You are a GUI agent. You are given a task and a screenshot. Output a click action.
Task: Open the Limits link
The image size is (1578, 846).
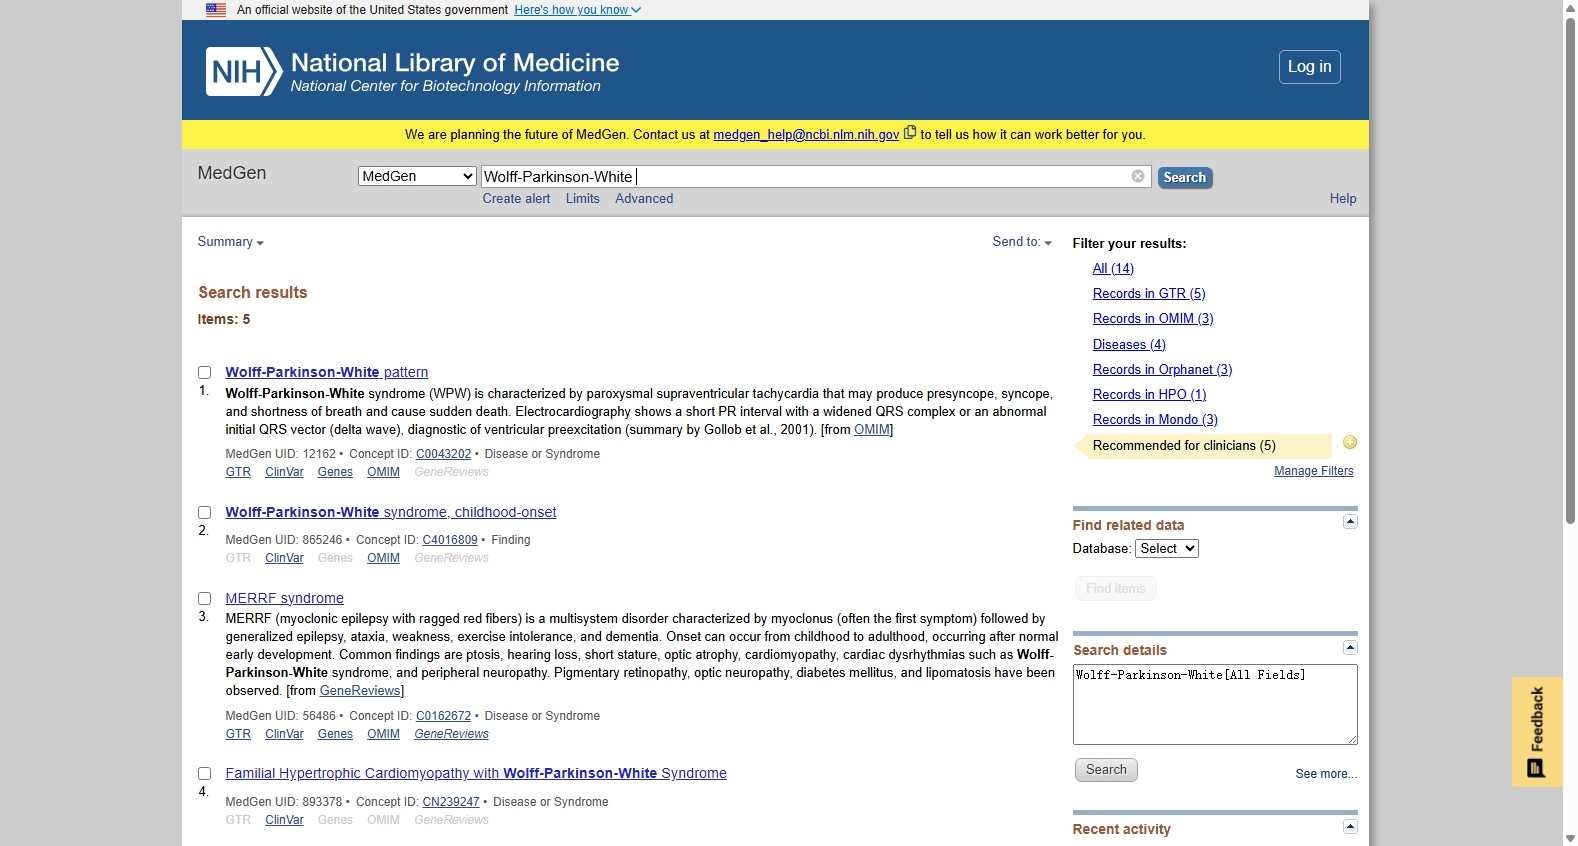click(583, 199)
